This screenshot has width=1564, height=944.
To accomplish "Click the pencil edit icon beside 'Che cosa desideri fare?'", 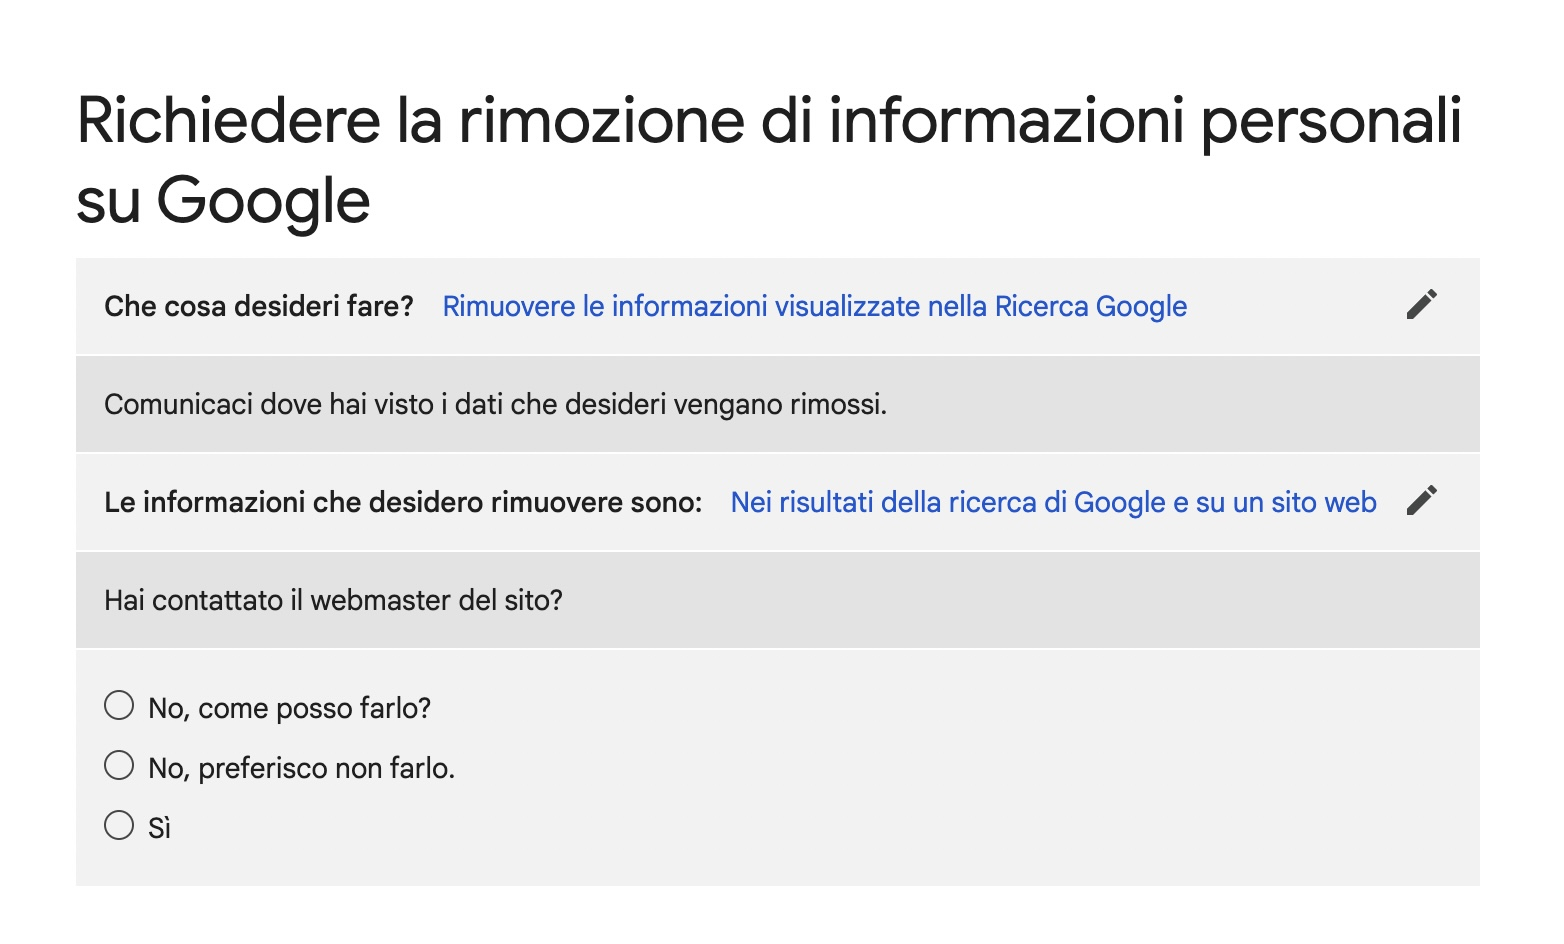I will [x=1424, y=305].
